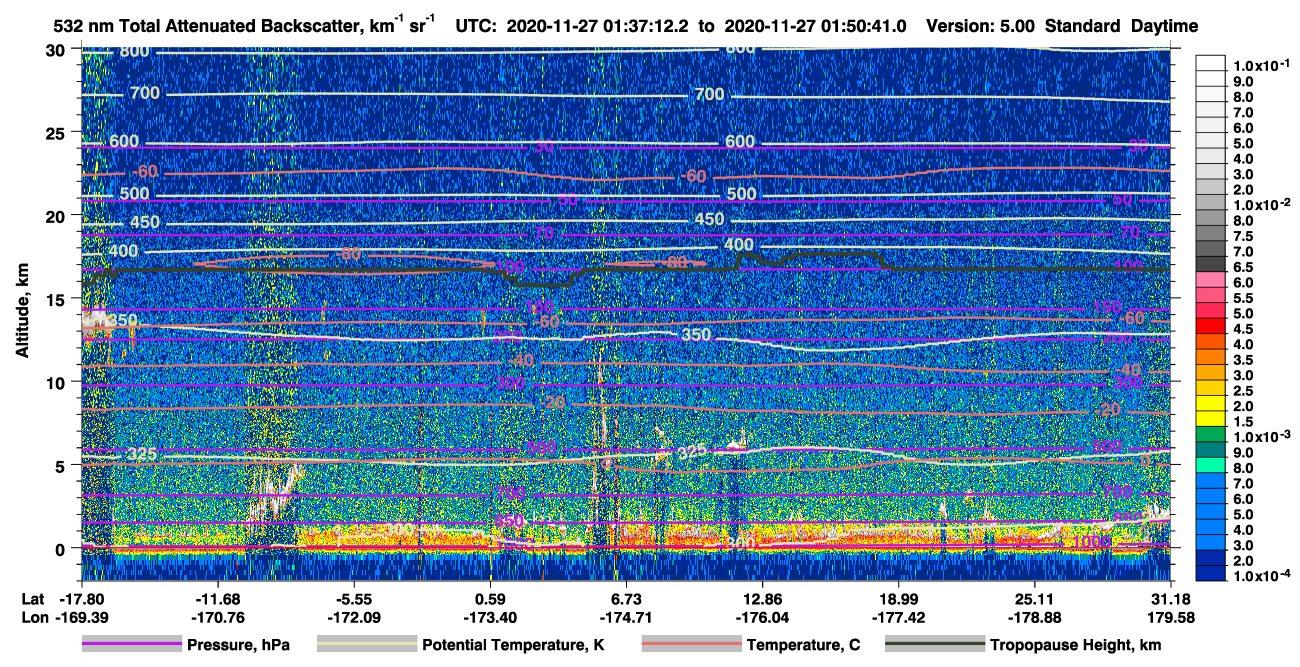Click the left 325 potential temperature contour label
Image resolution: width=1300 pixels, height=667 pixels.
[143, 455]
